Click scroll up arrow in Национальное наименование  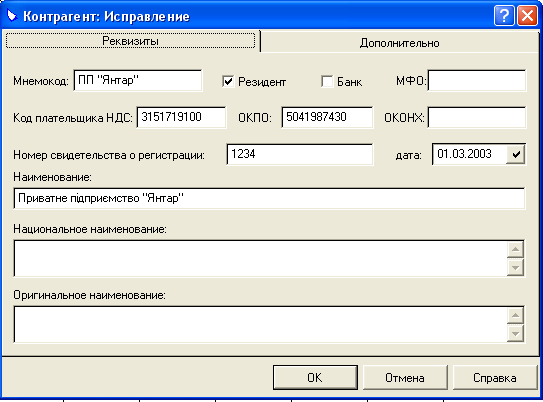[x=516, y=249]
